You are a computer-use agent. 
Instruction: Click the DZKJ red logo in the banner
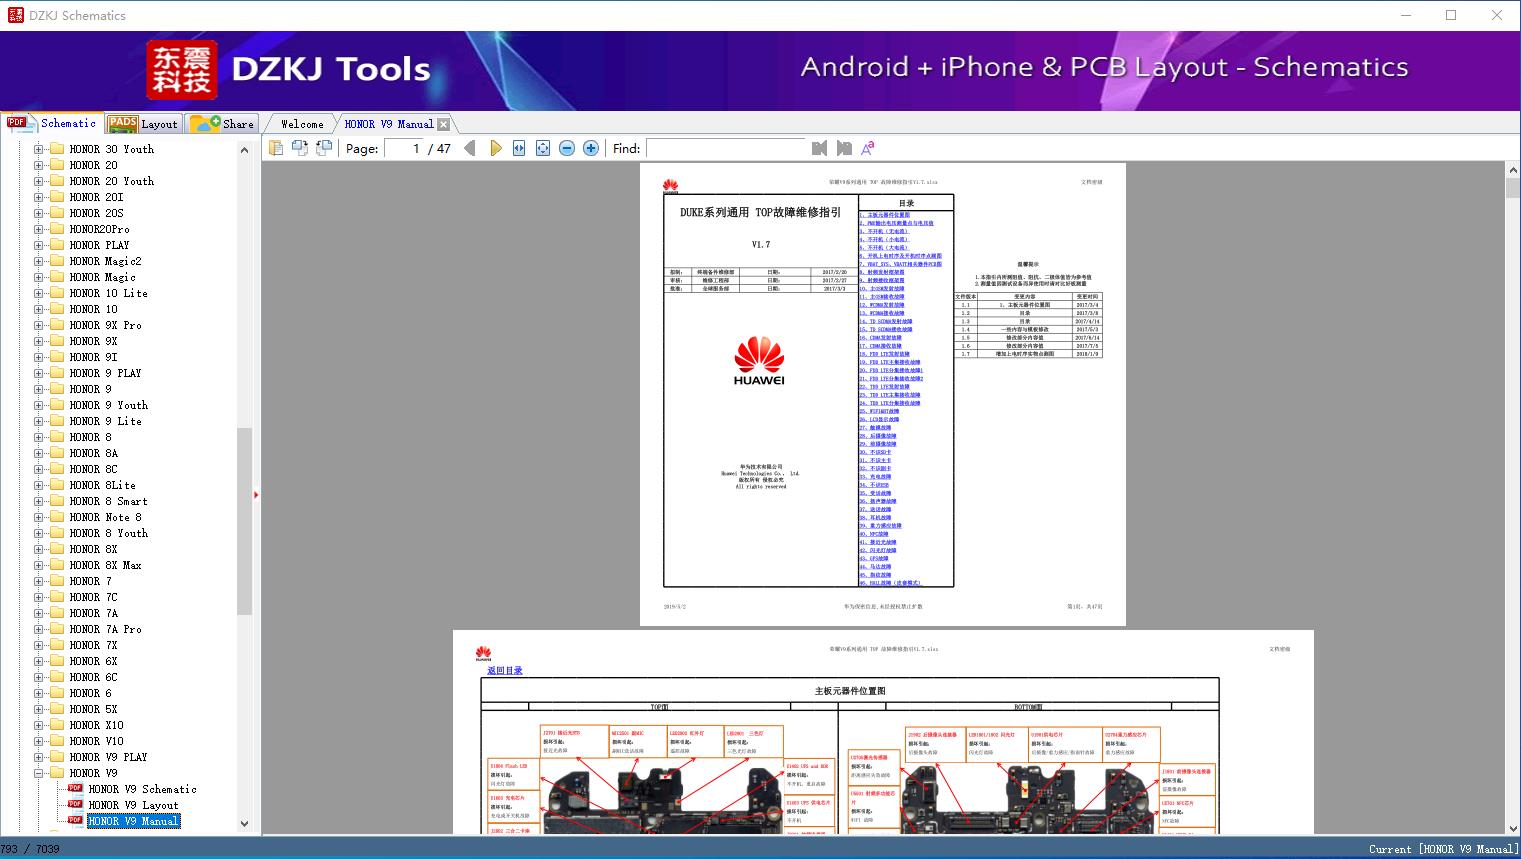[182, 70]
